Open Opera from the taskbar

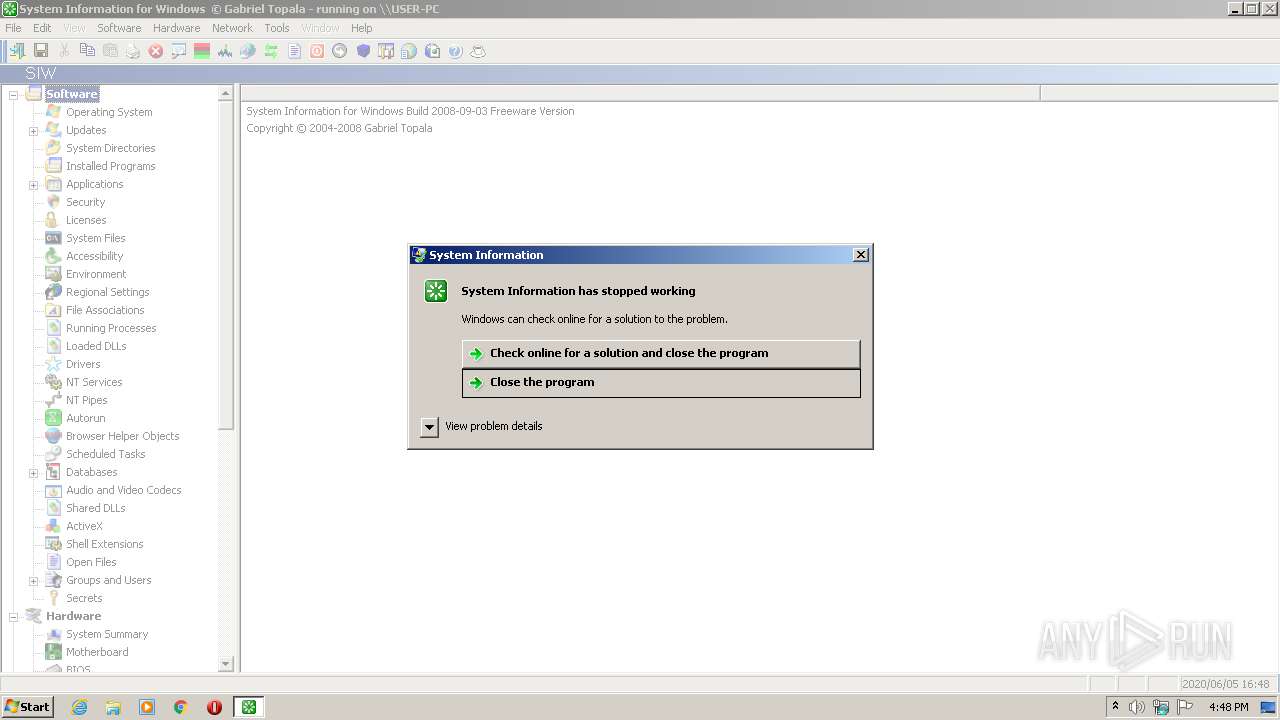214,707
